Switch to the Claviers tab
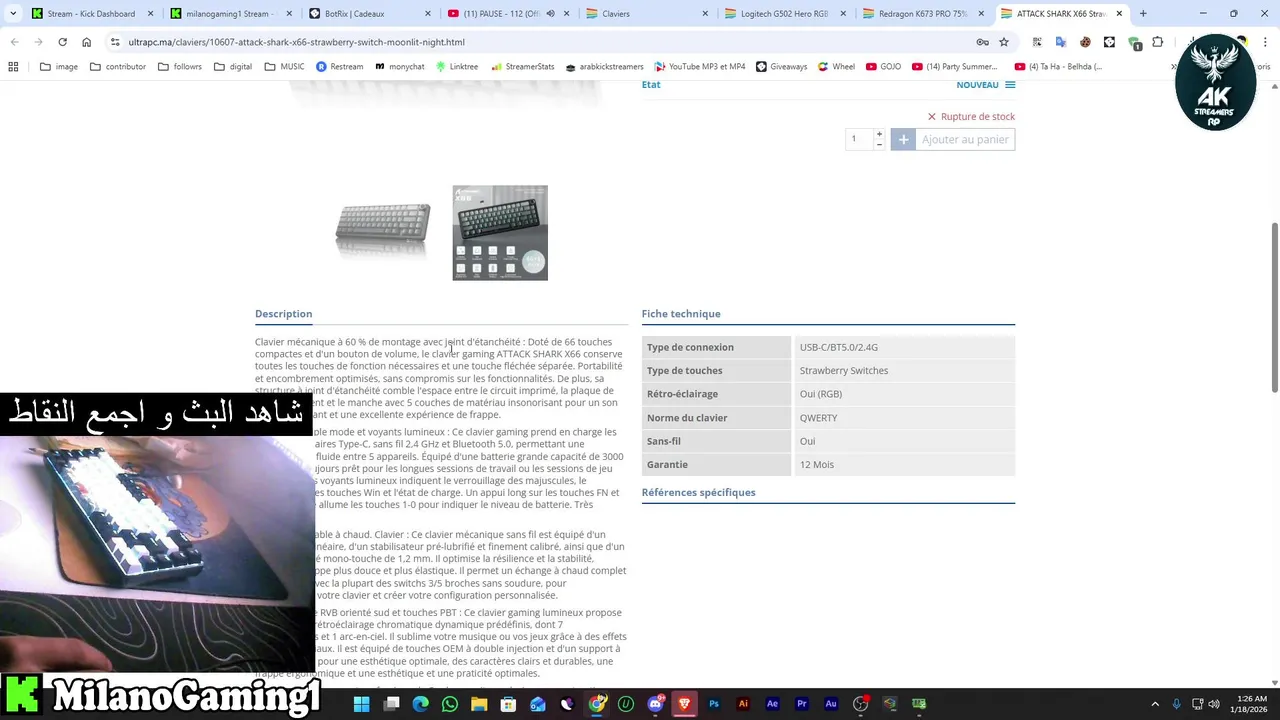The width and height of the screenshot is (1280, 720). 645,13
